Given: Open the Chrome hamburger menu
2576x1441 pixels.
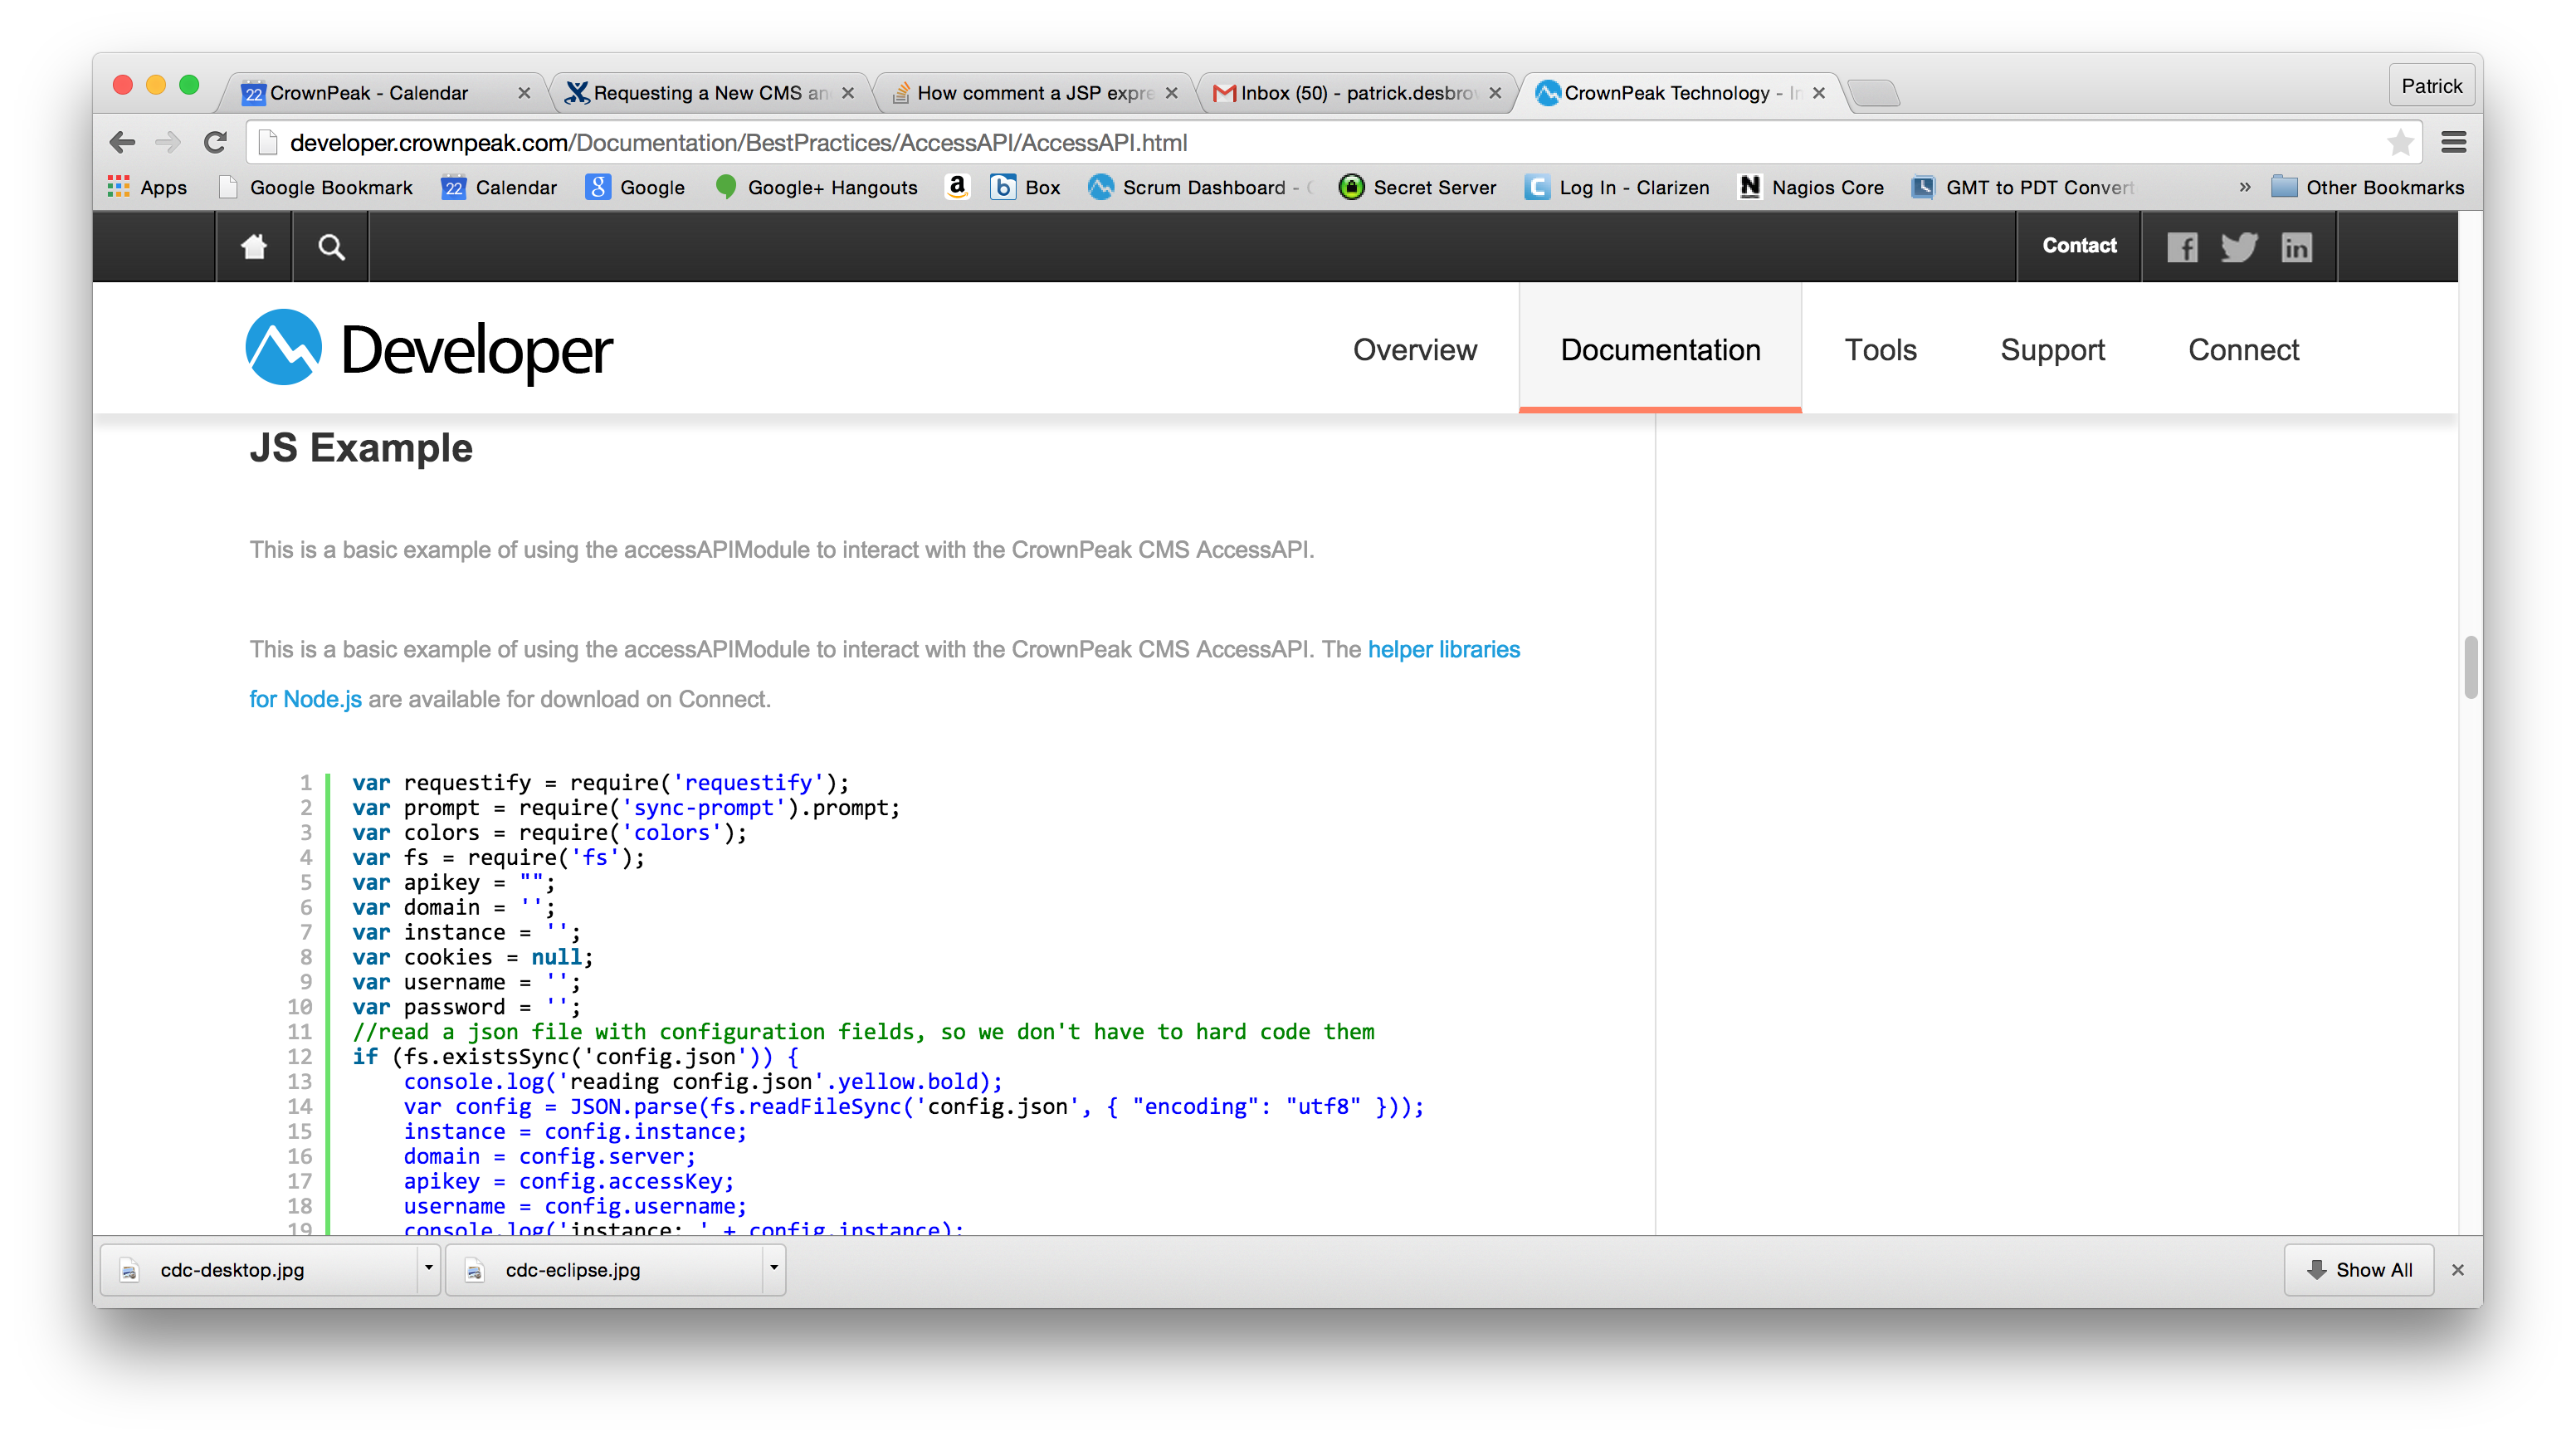Looking at the screenshot, I should coord(2454,142).
